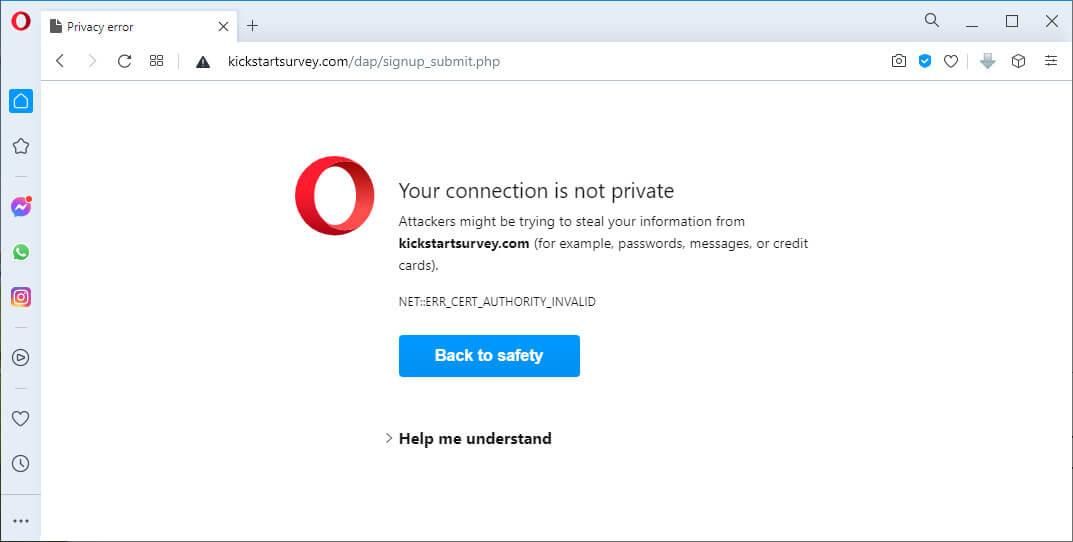Open a new tab with plus button
The width and height of the screenshot is (1073, 542).
tap(253, 26)
